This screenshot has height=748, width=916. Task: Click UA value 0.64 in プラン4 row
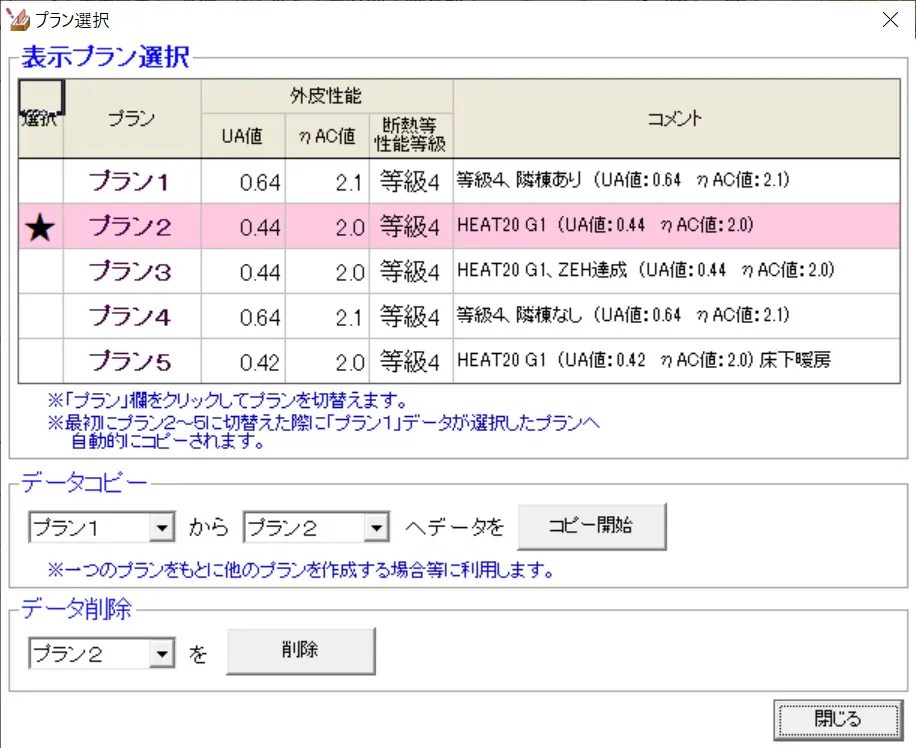[x=243, y=316]
